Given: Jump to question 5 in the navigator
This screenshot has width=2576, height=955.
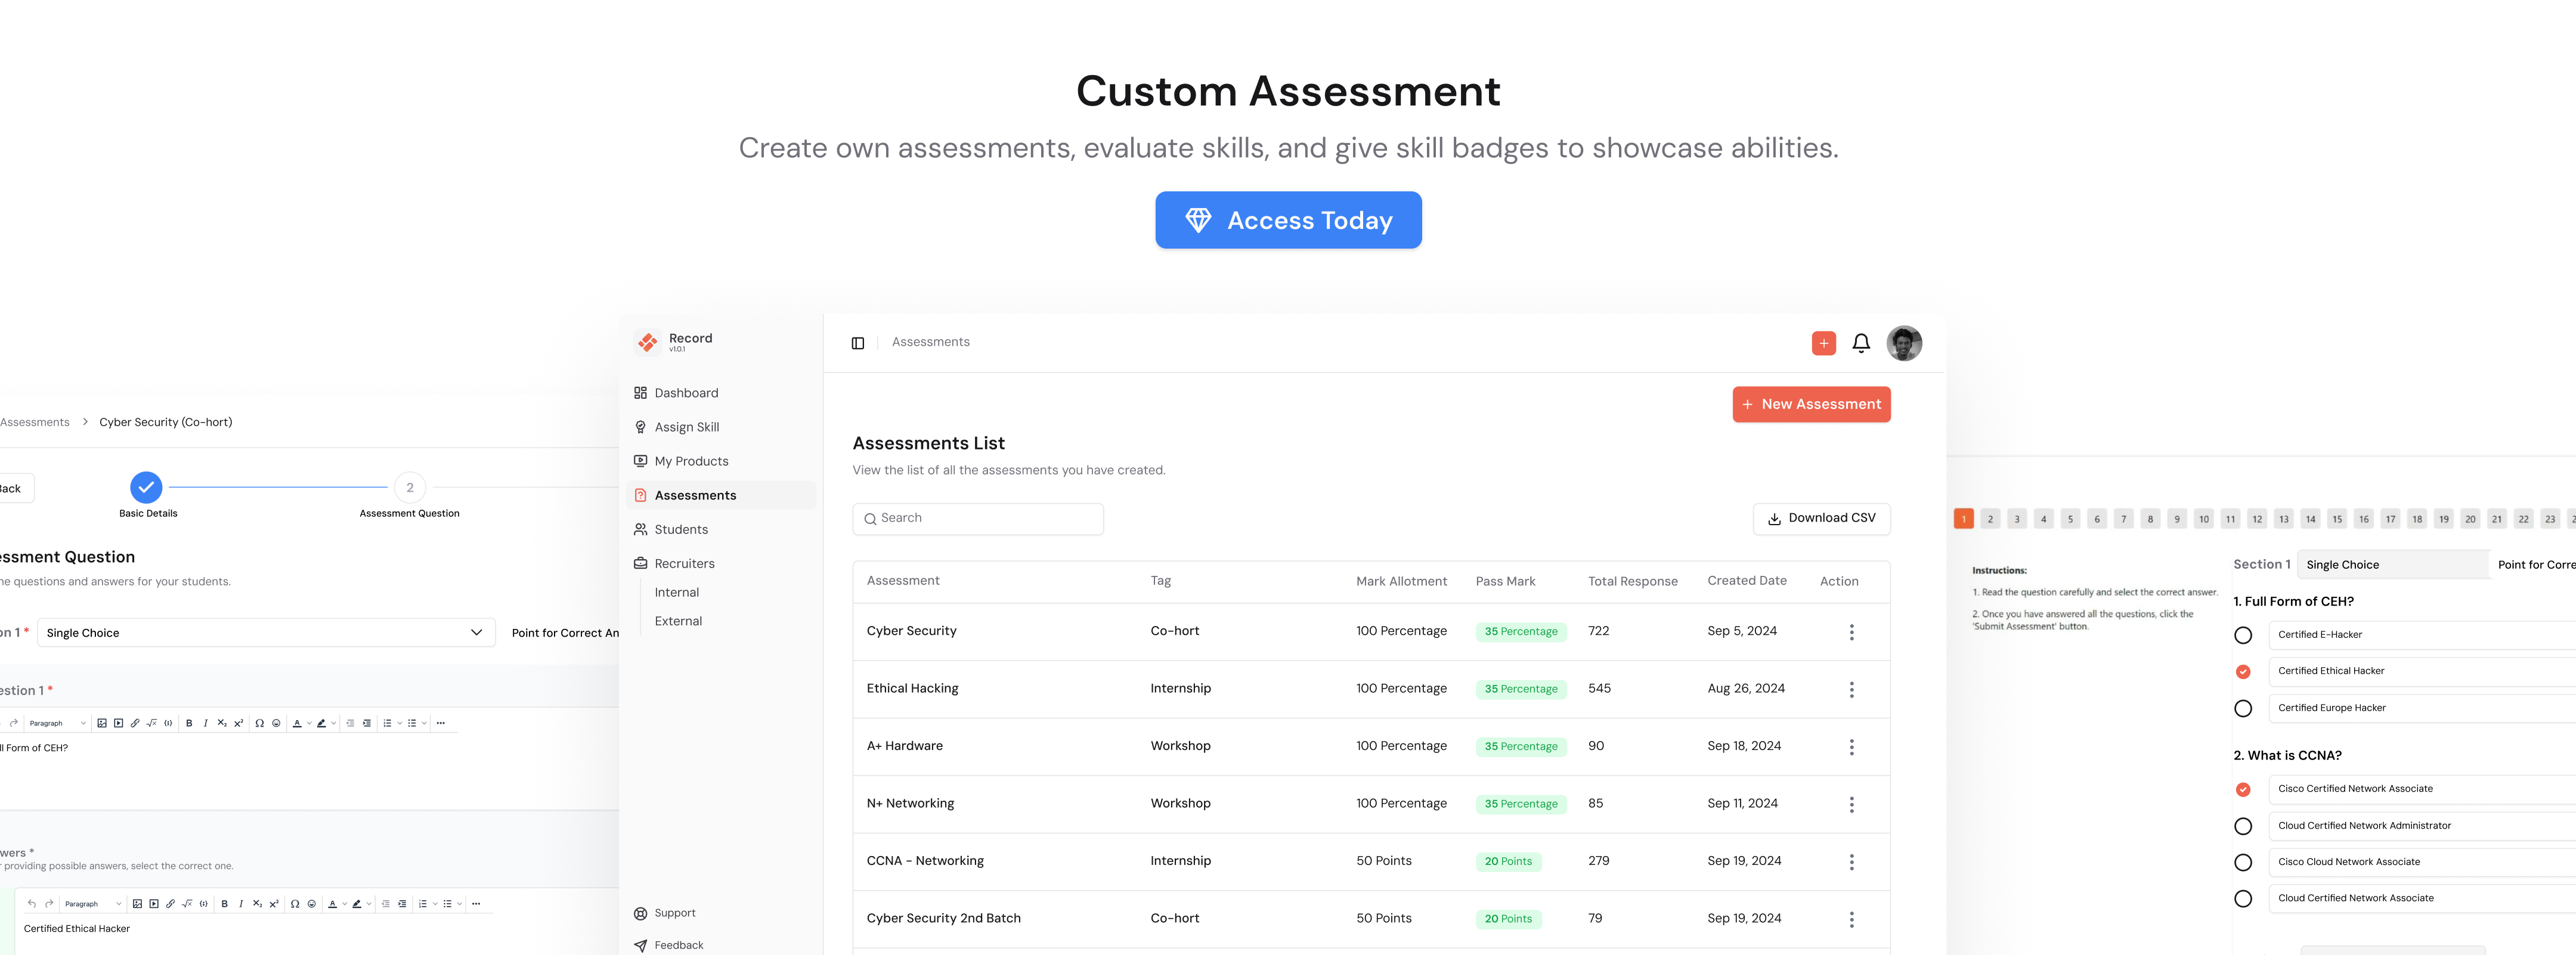Looking at the screenshot, I should tap(2070, 519).
